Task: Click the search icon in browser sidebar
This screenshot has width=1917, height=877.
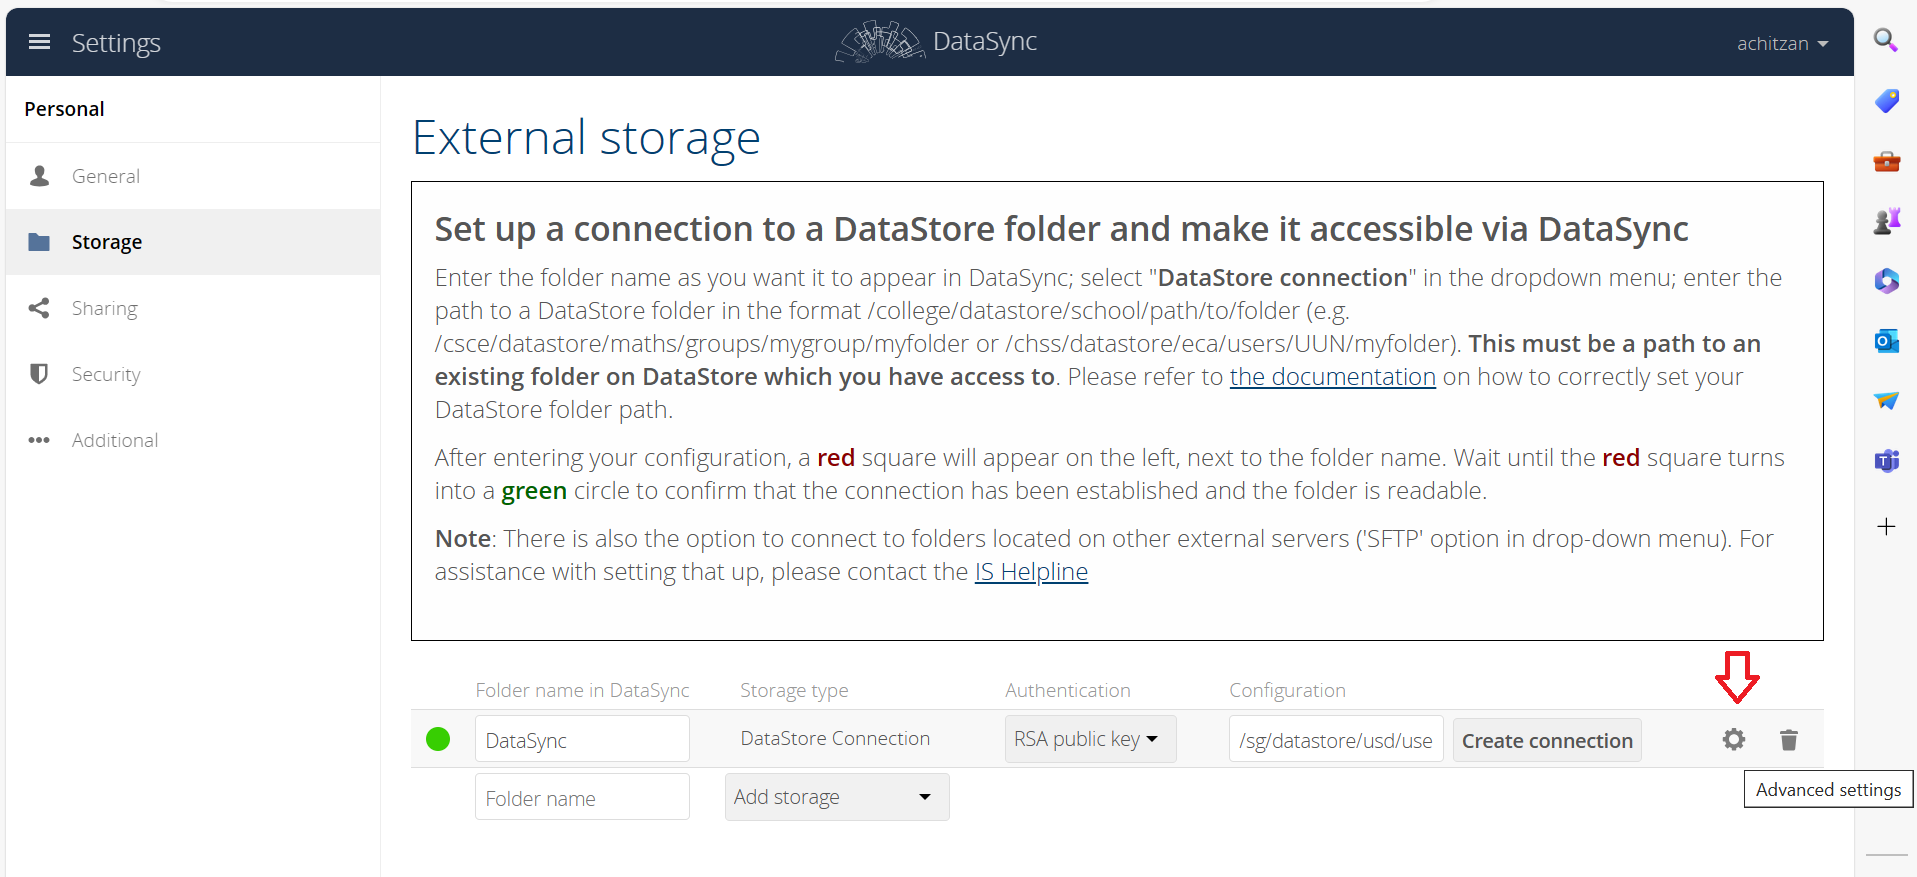Action: click(x=1886, y=40)
